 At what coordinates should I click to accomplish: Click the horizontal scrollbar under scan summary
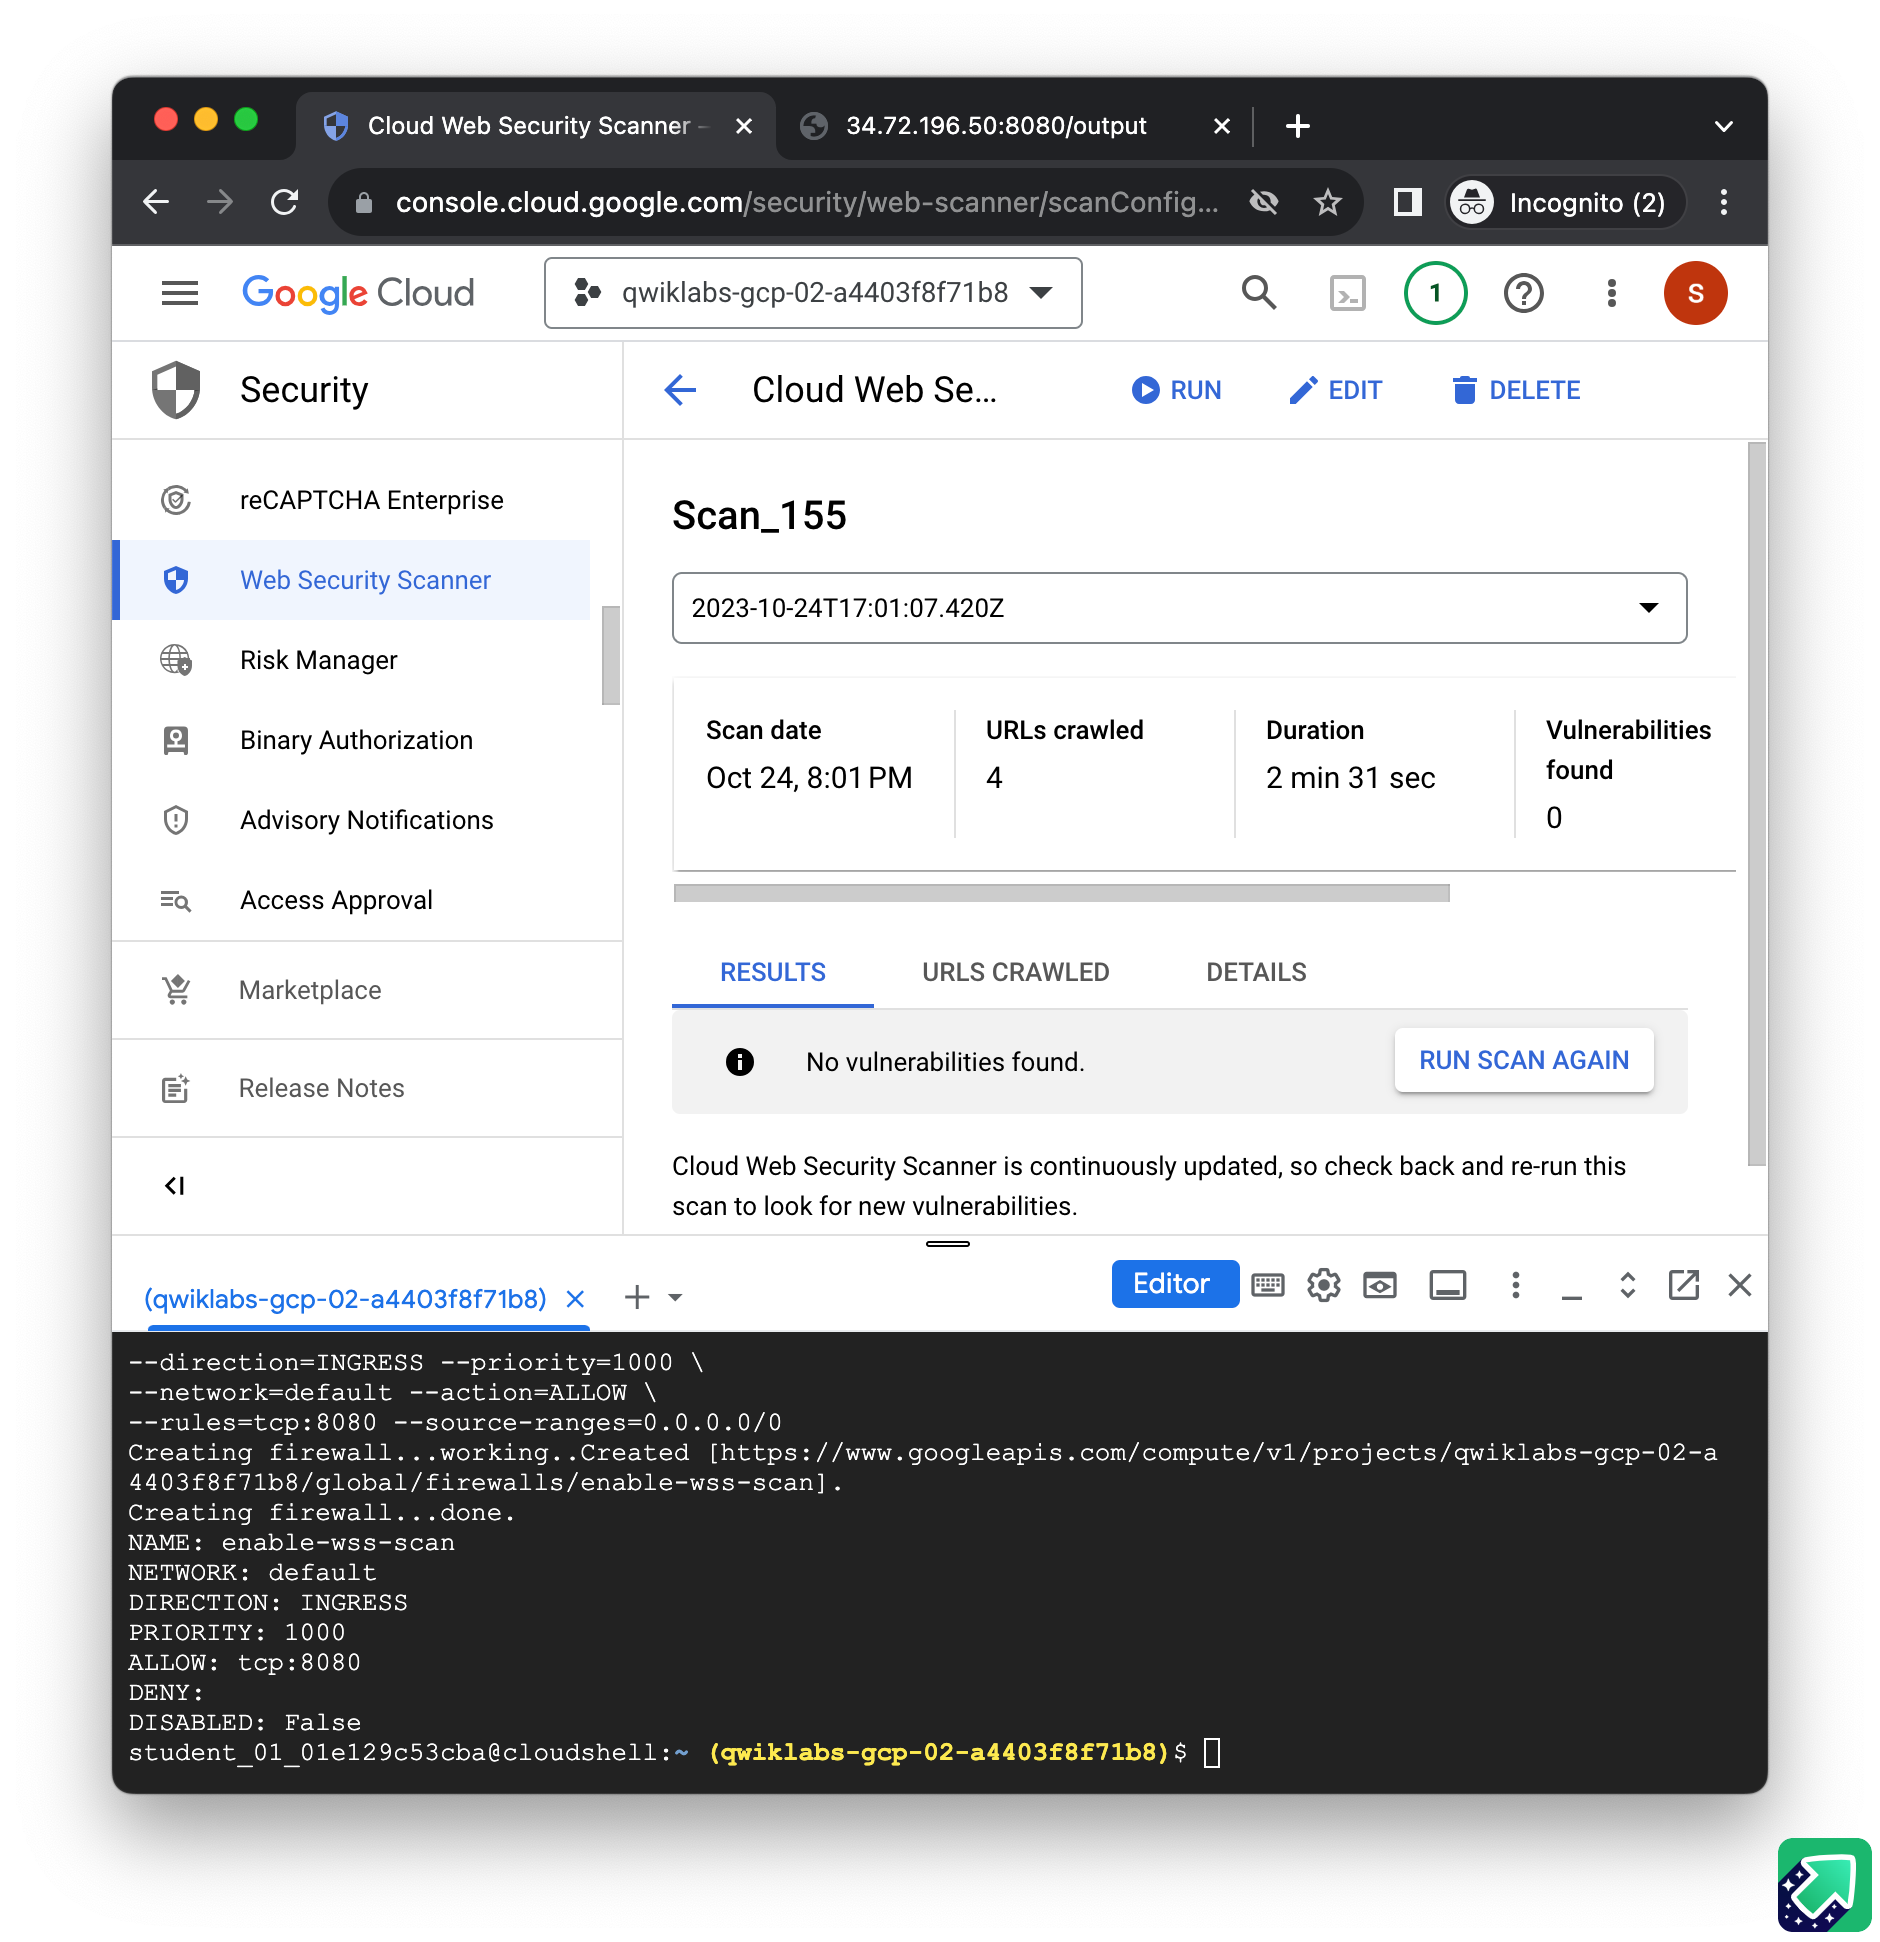[x=1061, y=893]
